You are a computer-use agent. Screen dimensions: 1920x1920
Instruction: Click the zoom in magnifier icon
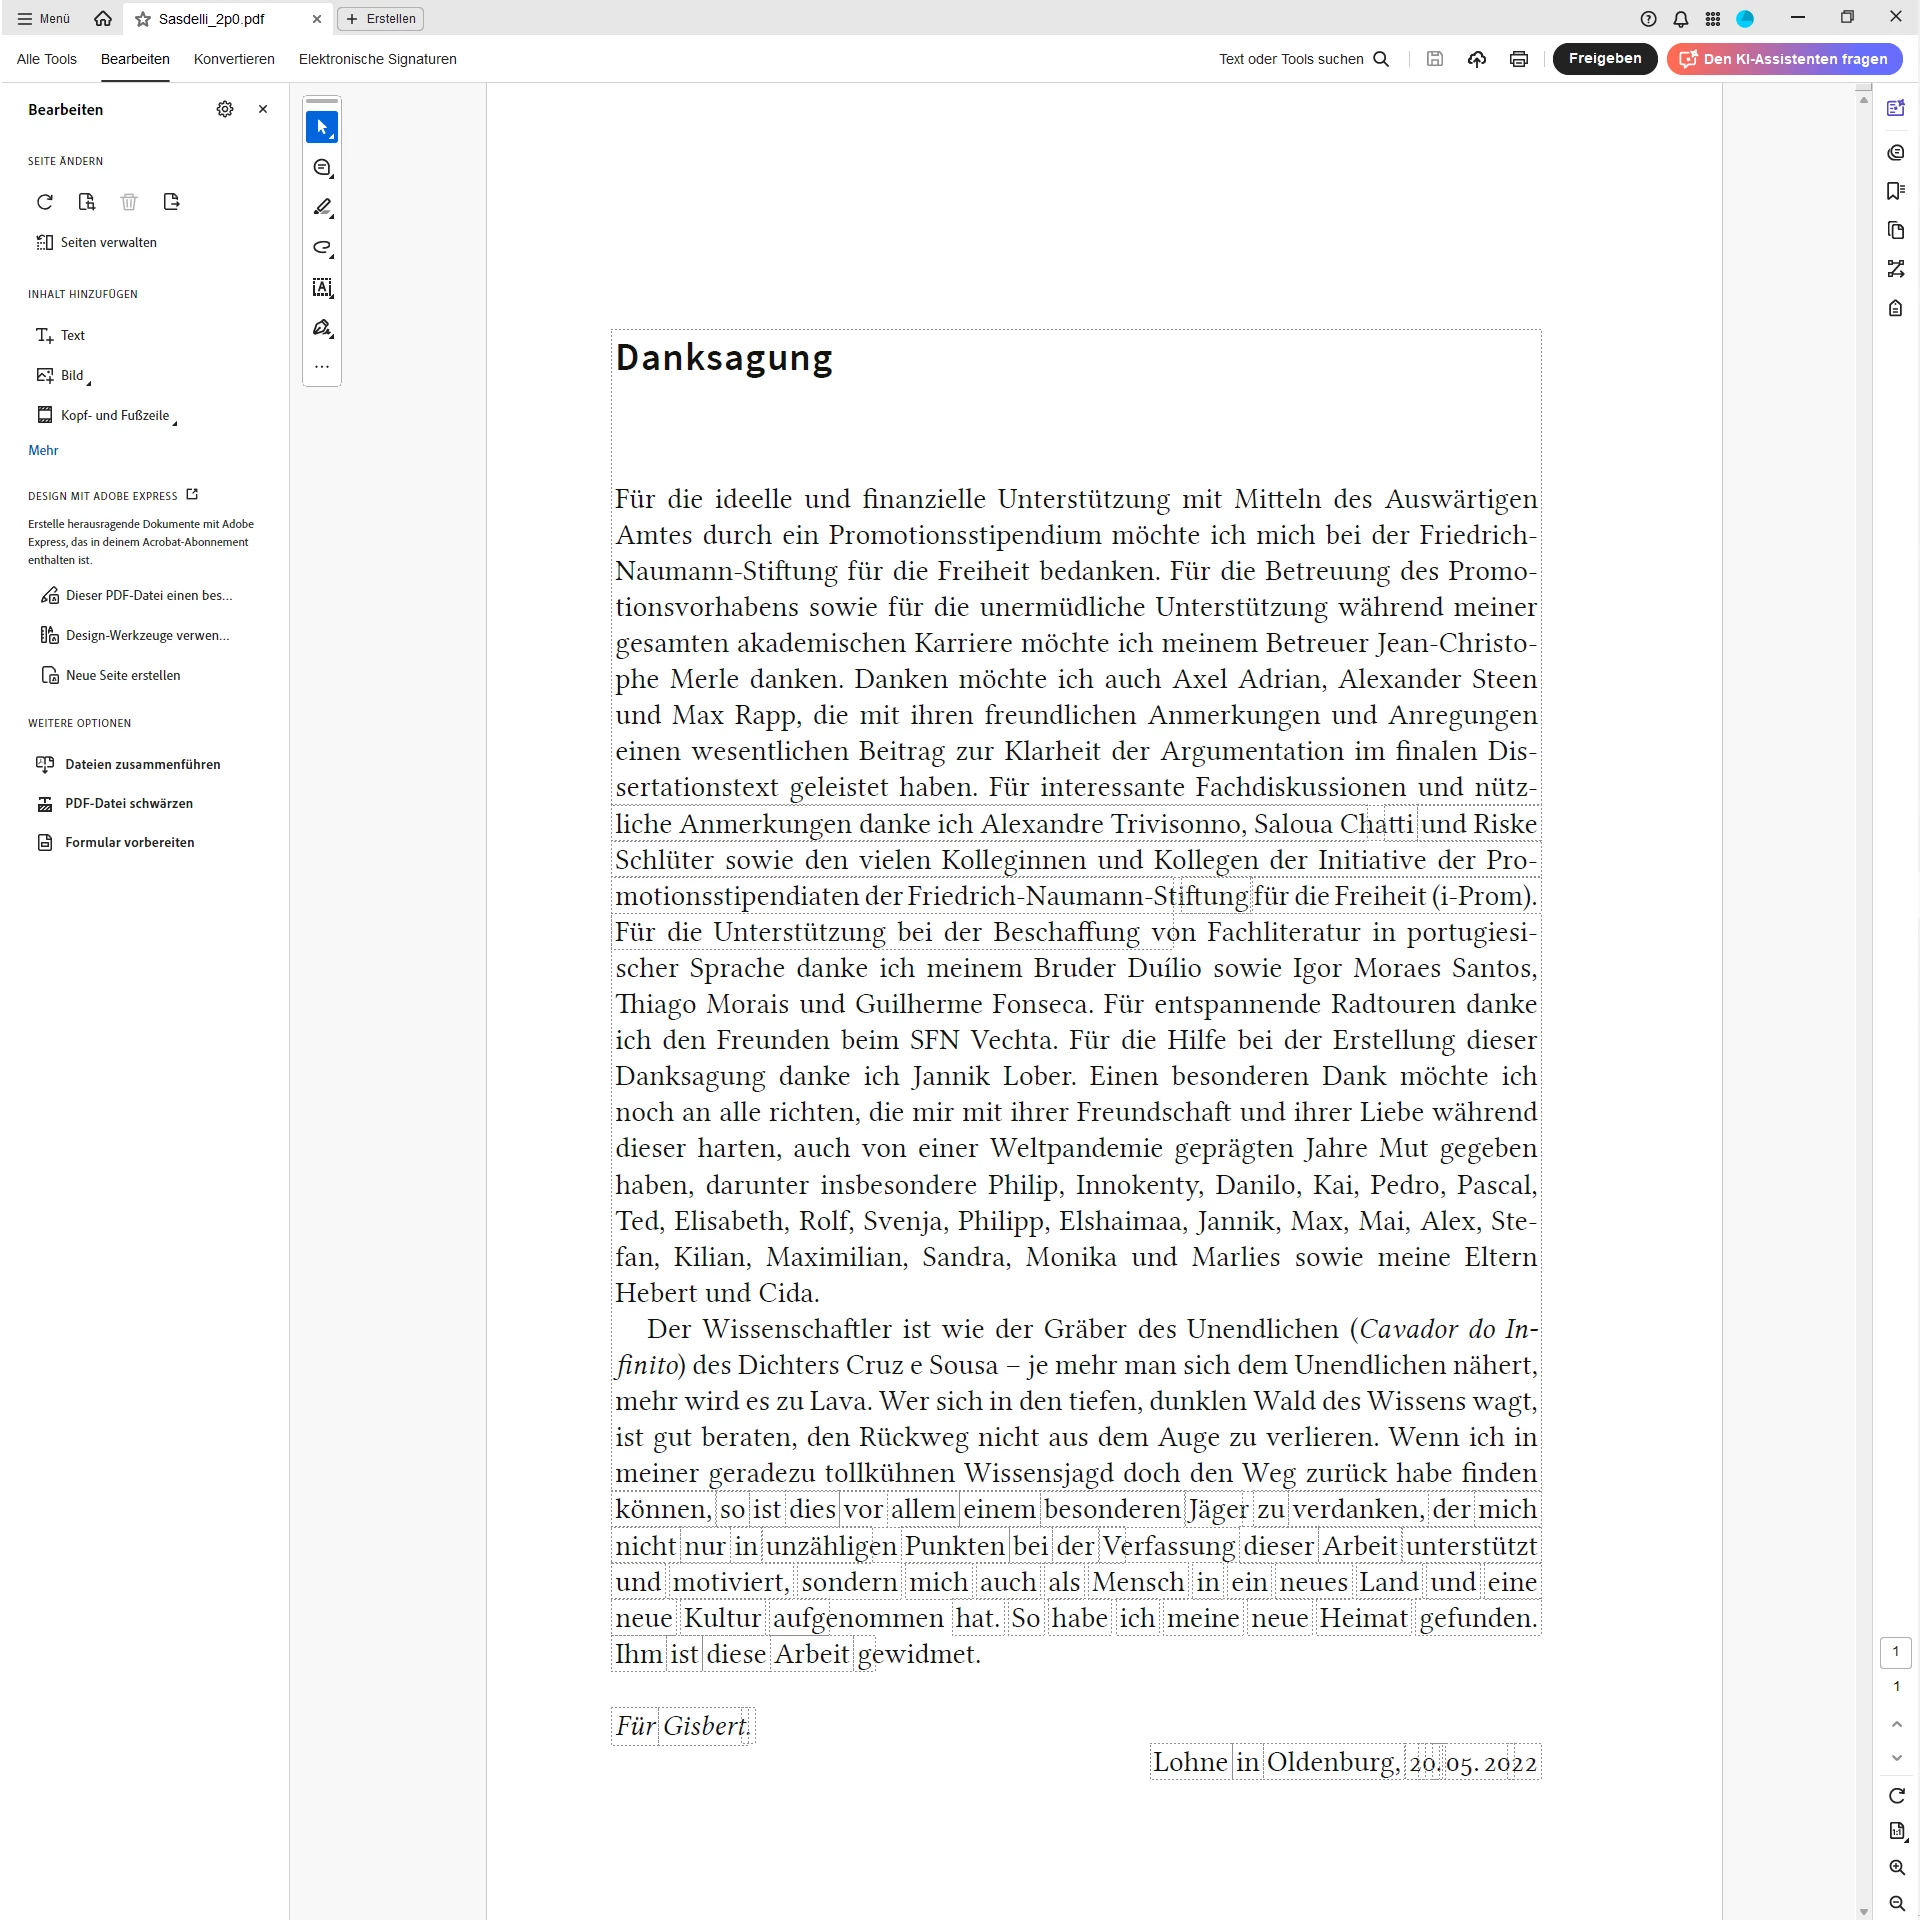(x=1896, y=1867)
